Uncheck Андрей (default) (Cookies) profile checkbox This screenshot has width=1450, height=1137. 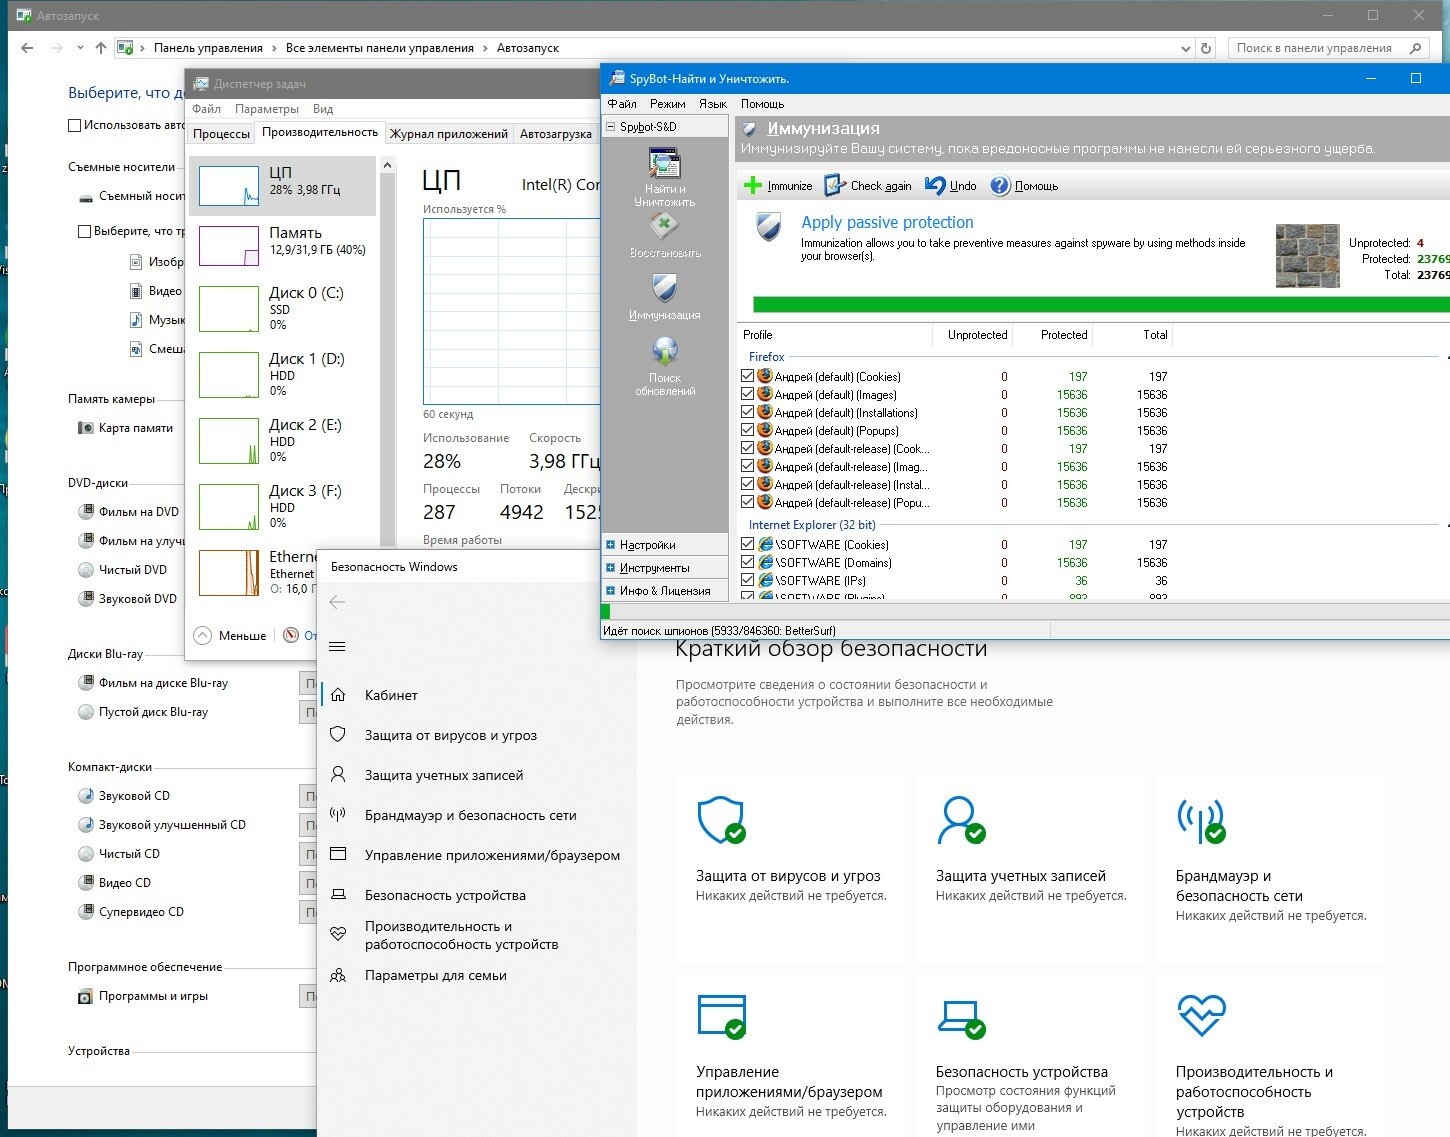tap(747, 376)
